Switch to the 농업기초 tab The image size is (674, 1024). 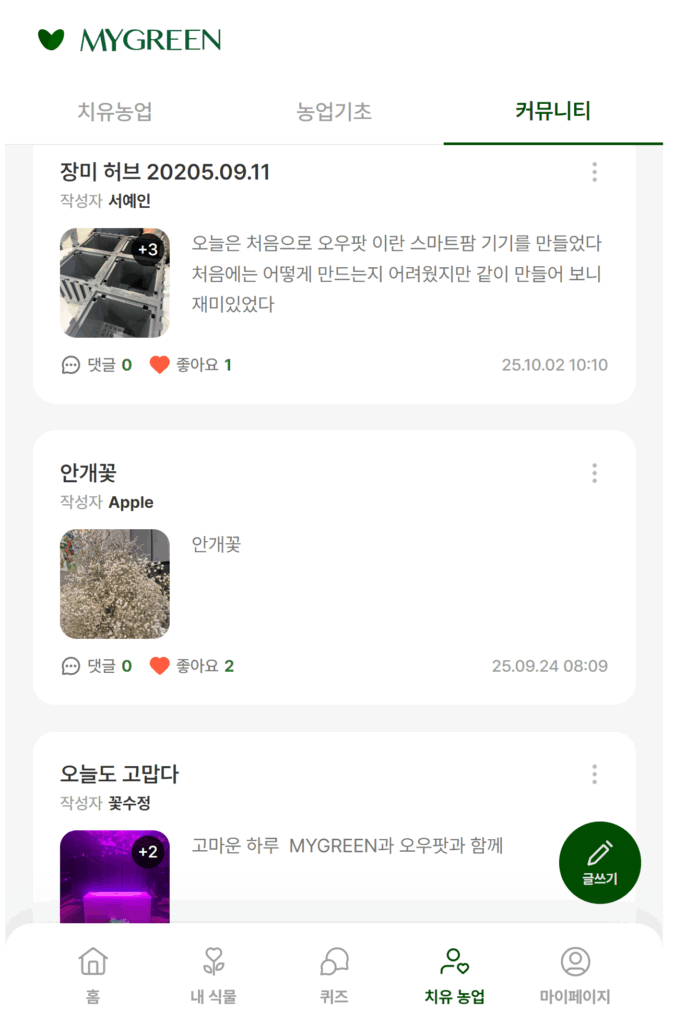[334, 111]
